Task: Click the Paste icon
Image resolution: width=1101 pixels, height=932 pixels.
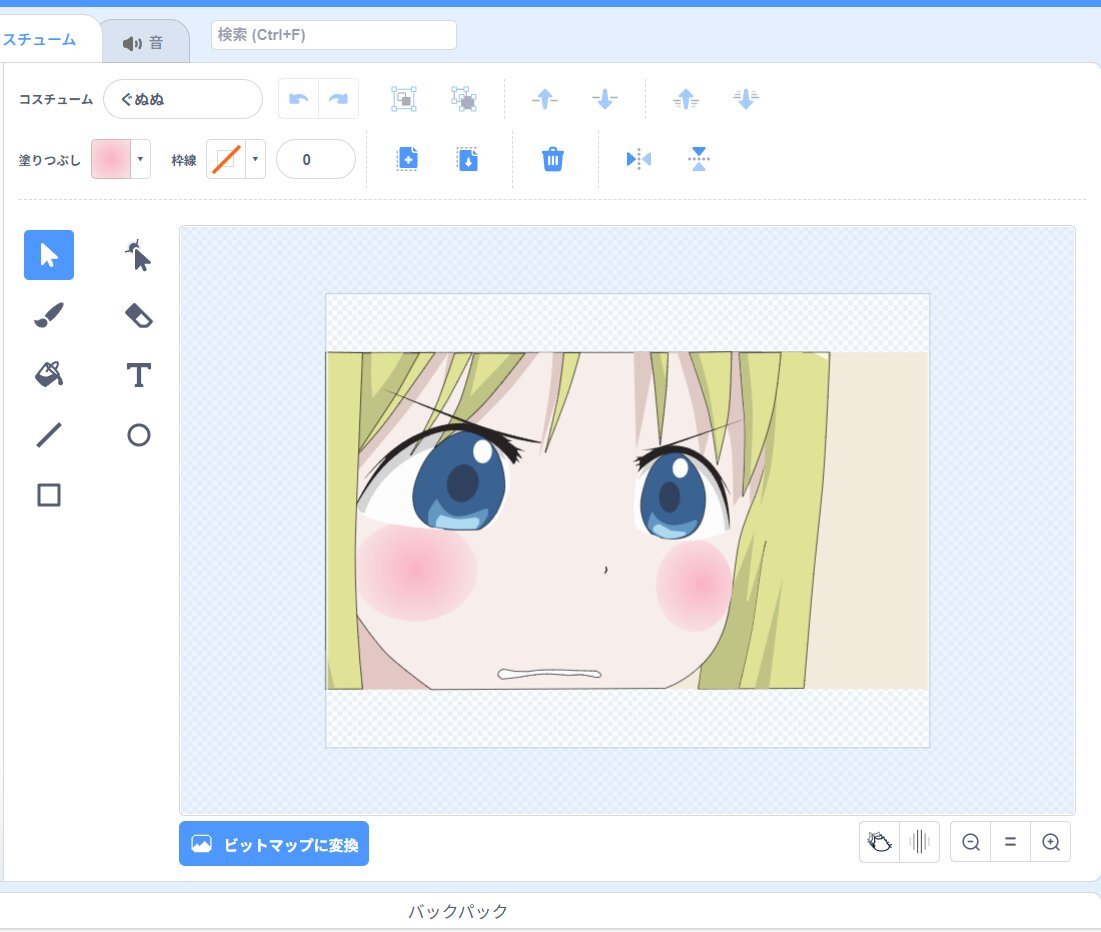Action: 468,159
